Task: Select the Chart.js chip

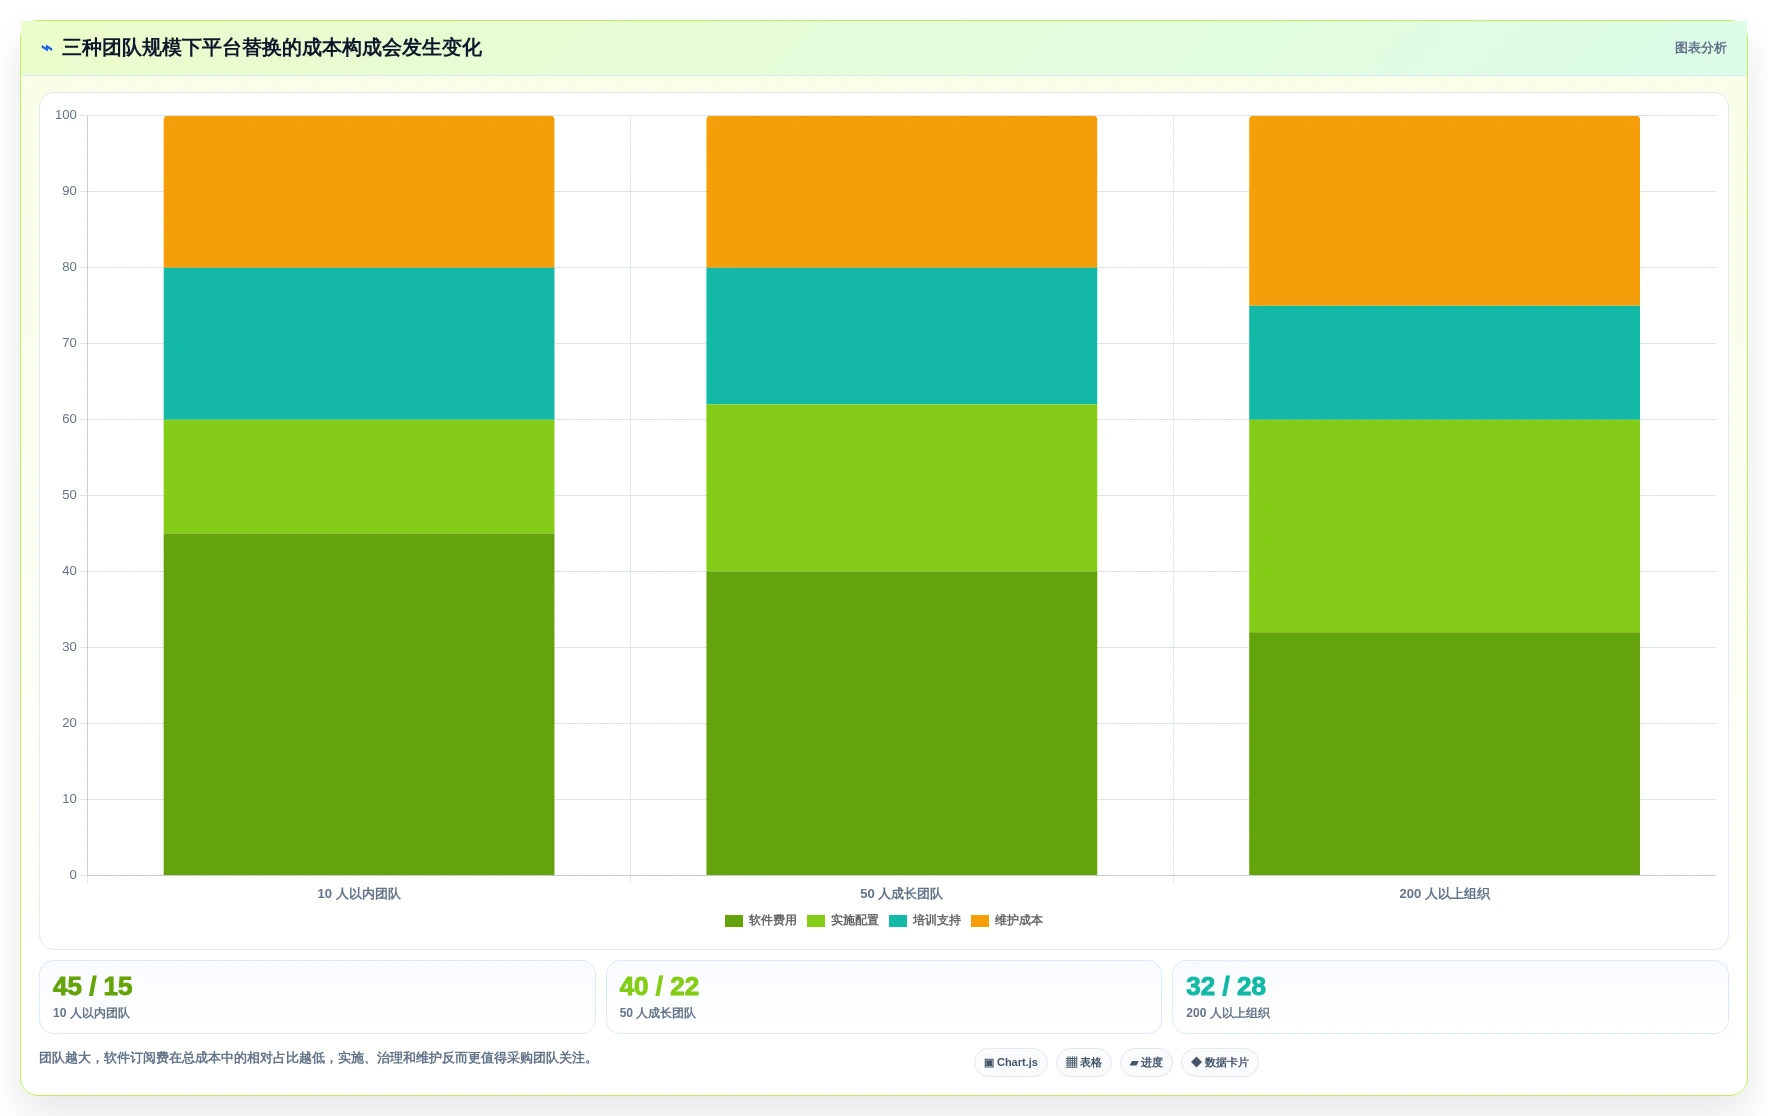Action: tap(1011, 1063)
